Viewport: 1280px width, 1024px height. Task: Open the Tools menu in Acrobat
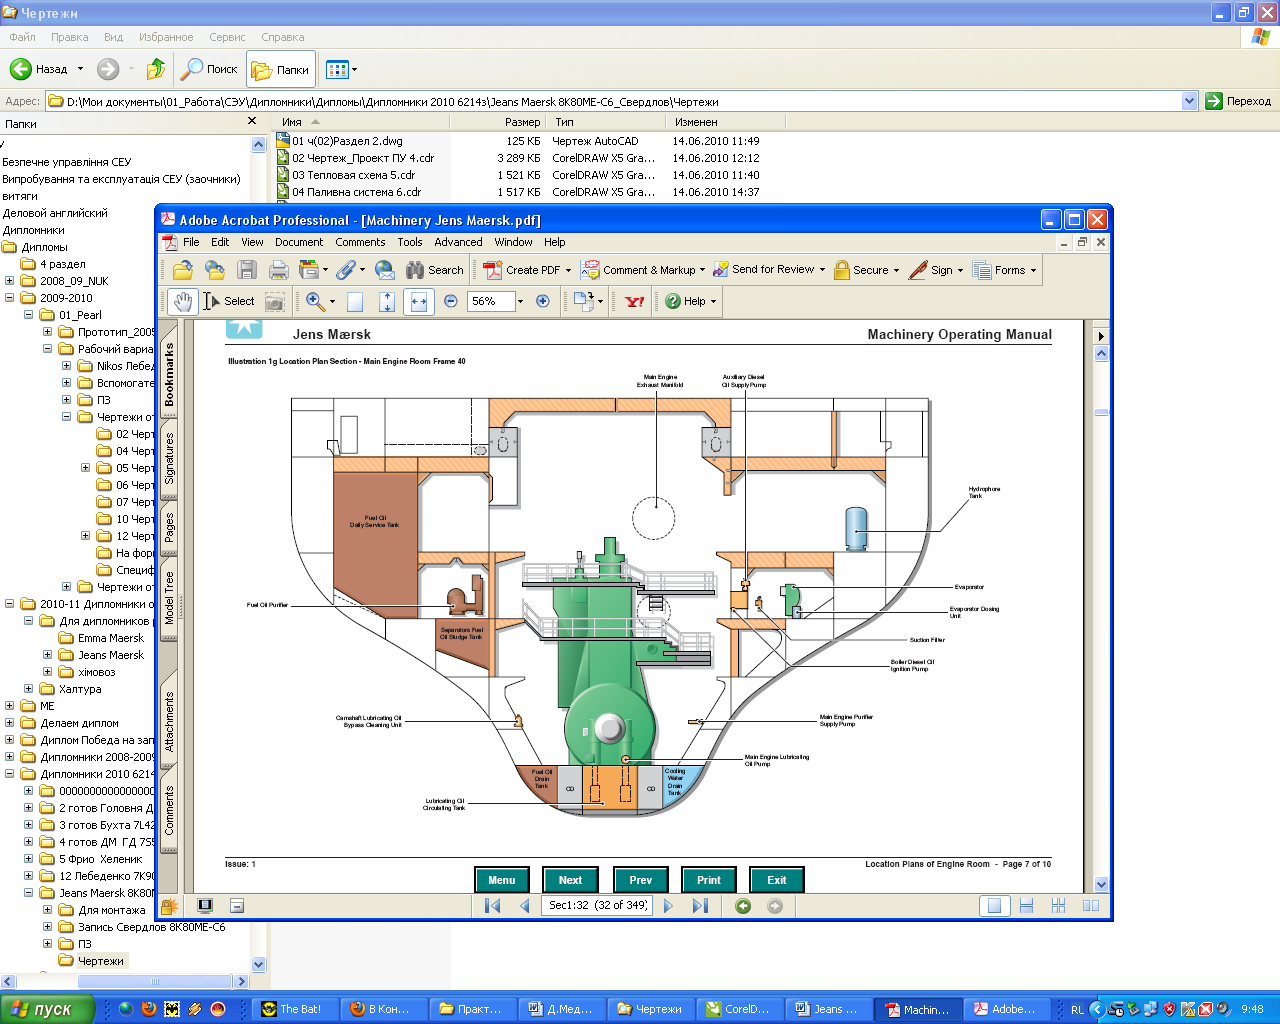point(410,242)
